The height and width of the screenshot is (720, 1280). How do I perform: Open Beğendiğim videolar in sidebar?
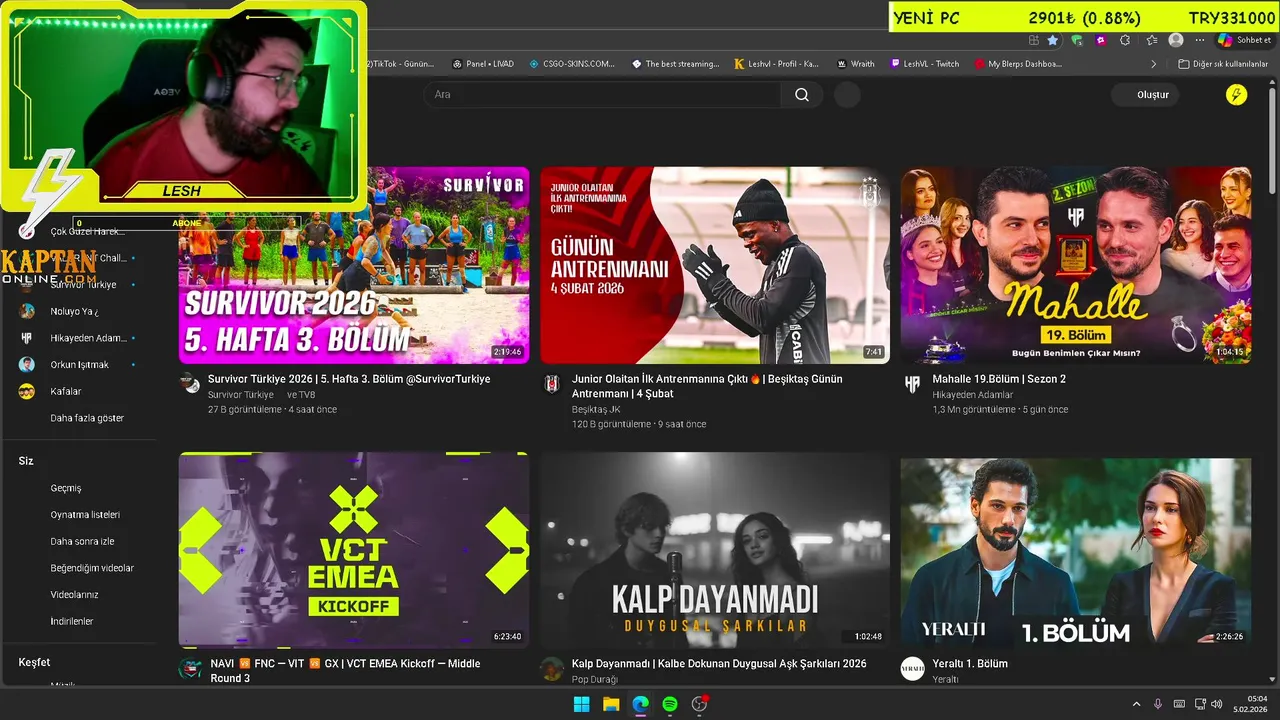pyautogui.click(x=92, y=568)
